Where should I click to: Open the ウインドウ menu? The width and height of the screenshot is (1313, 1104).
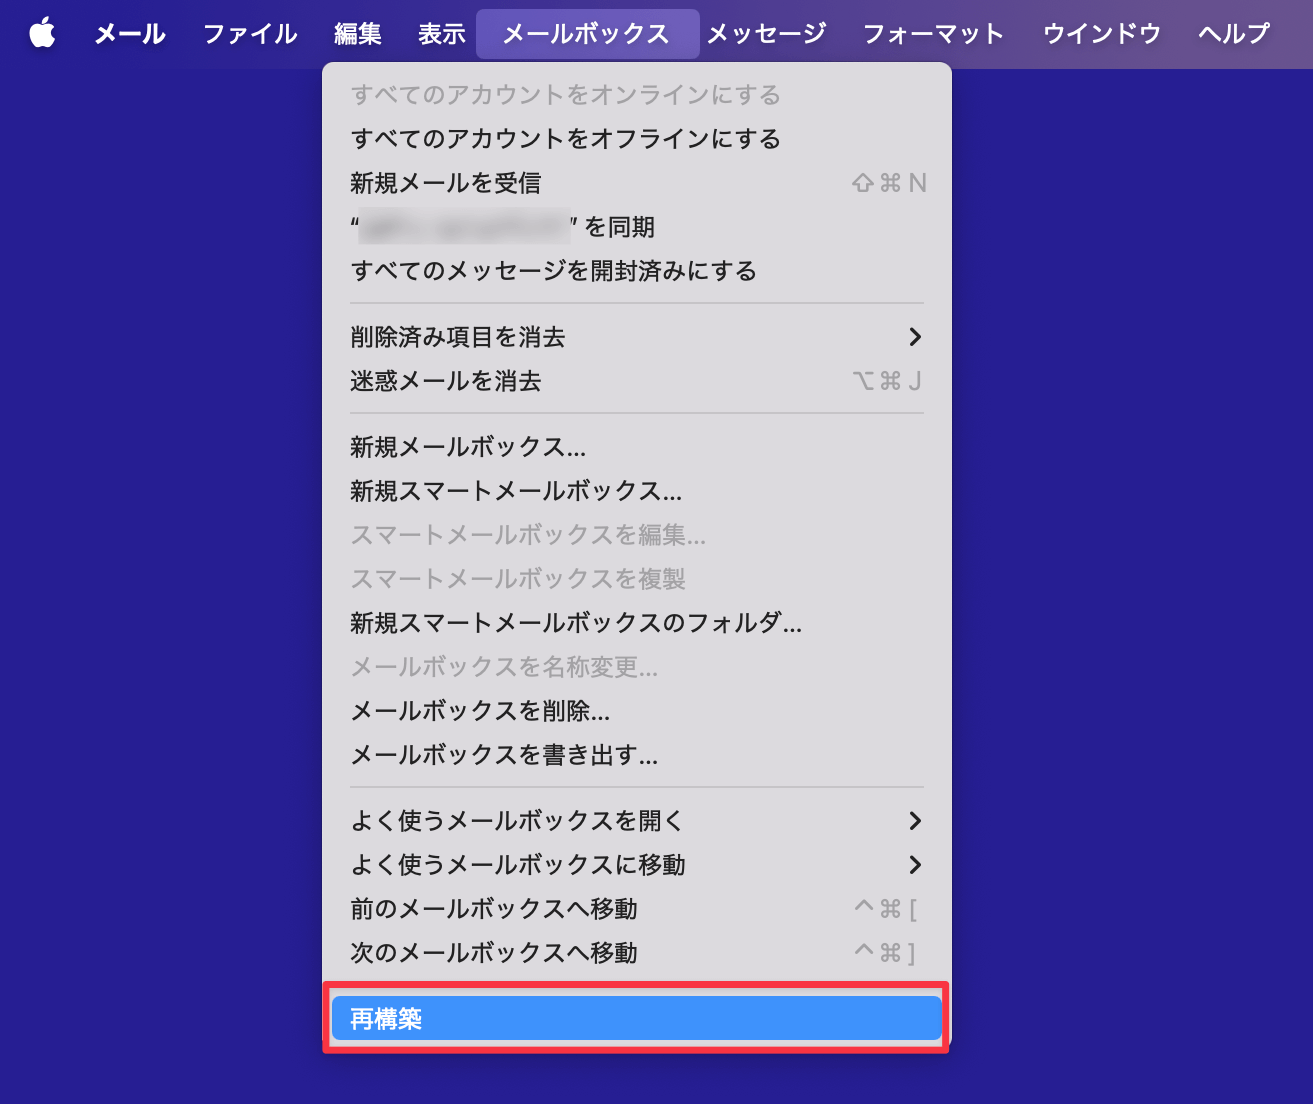click(1102, 34)
